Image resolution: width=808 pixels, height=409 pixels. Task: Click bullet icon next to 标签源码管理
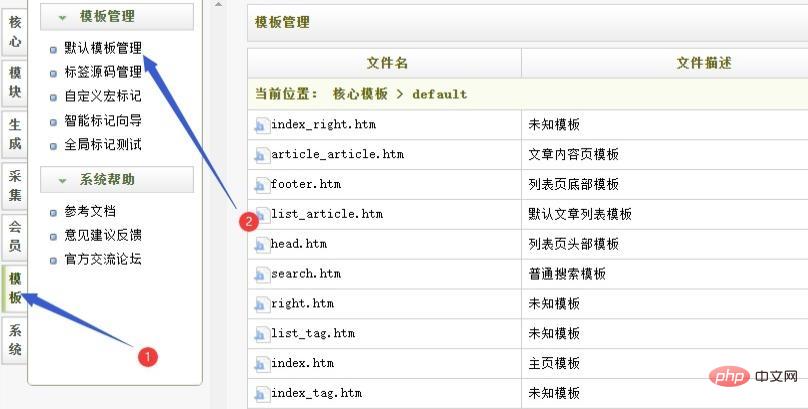click(x=53, y=74)
